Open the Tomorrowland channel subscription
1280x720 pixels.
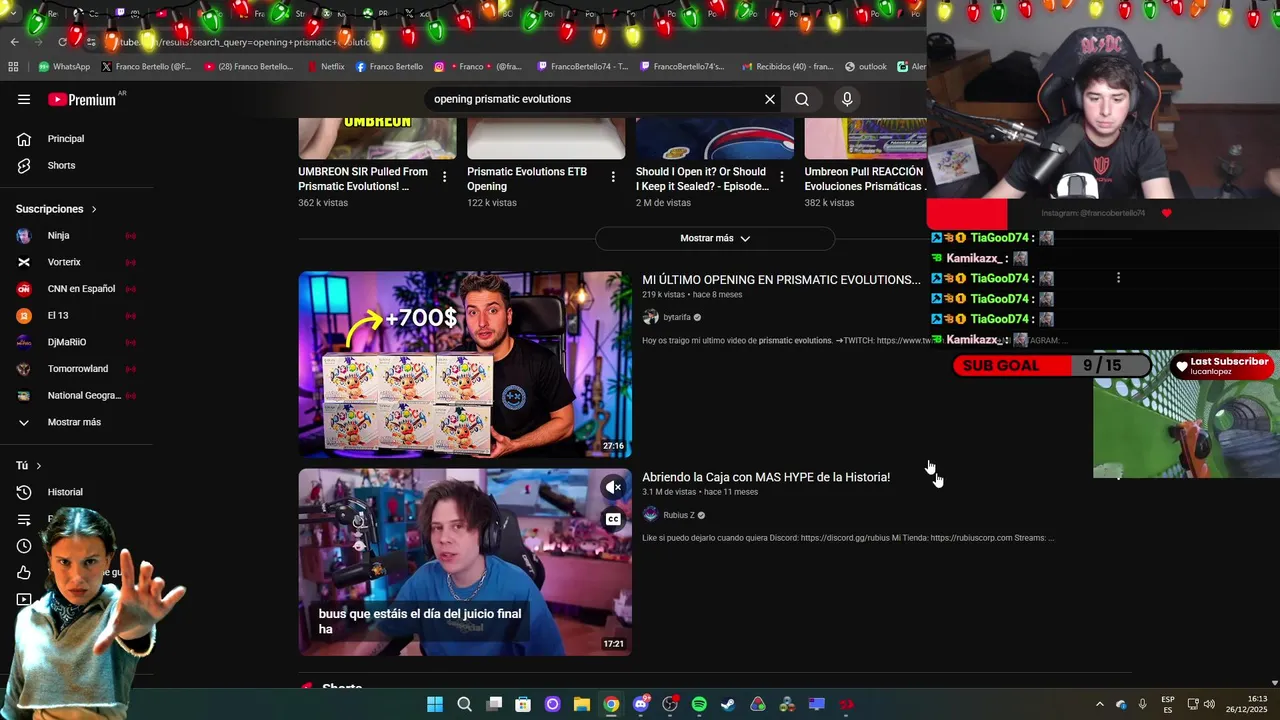click(x=76, y=369)
